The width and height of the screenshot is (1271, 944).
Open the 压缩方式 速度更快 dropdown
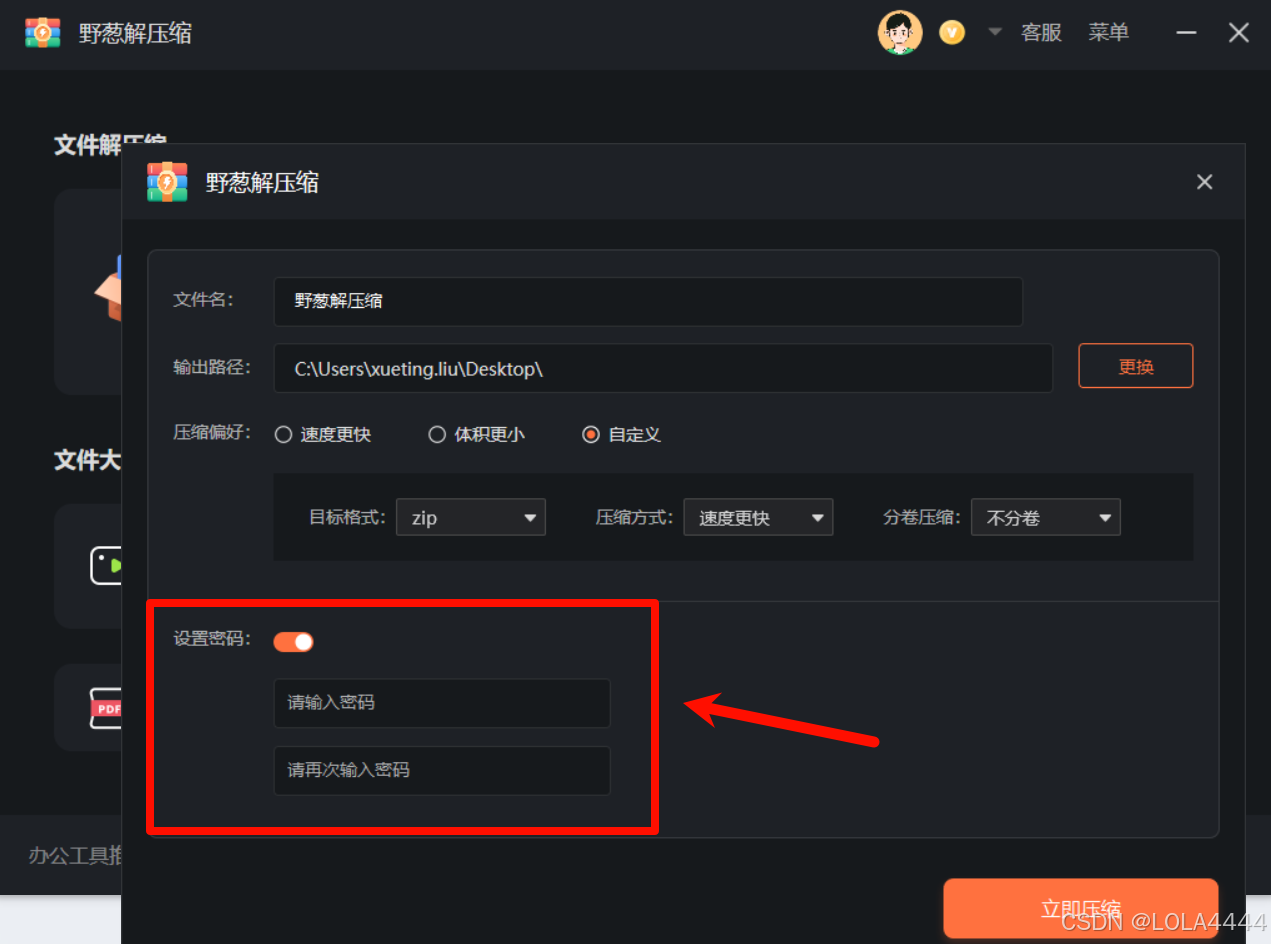[x=758, y=518]
